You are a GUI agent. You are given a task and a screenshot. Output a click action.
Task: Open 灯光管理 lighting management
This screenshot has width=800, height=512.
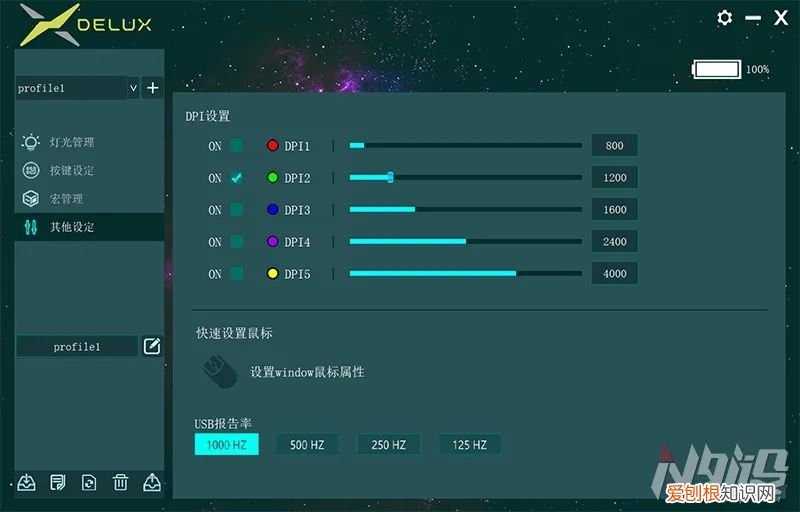tap(72, 142)
